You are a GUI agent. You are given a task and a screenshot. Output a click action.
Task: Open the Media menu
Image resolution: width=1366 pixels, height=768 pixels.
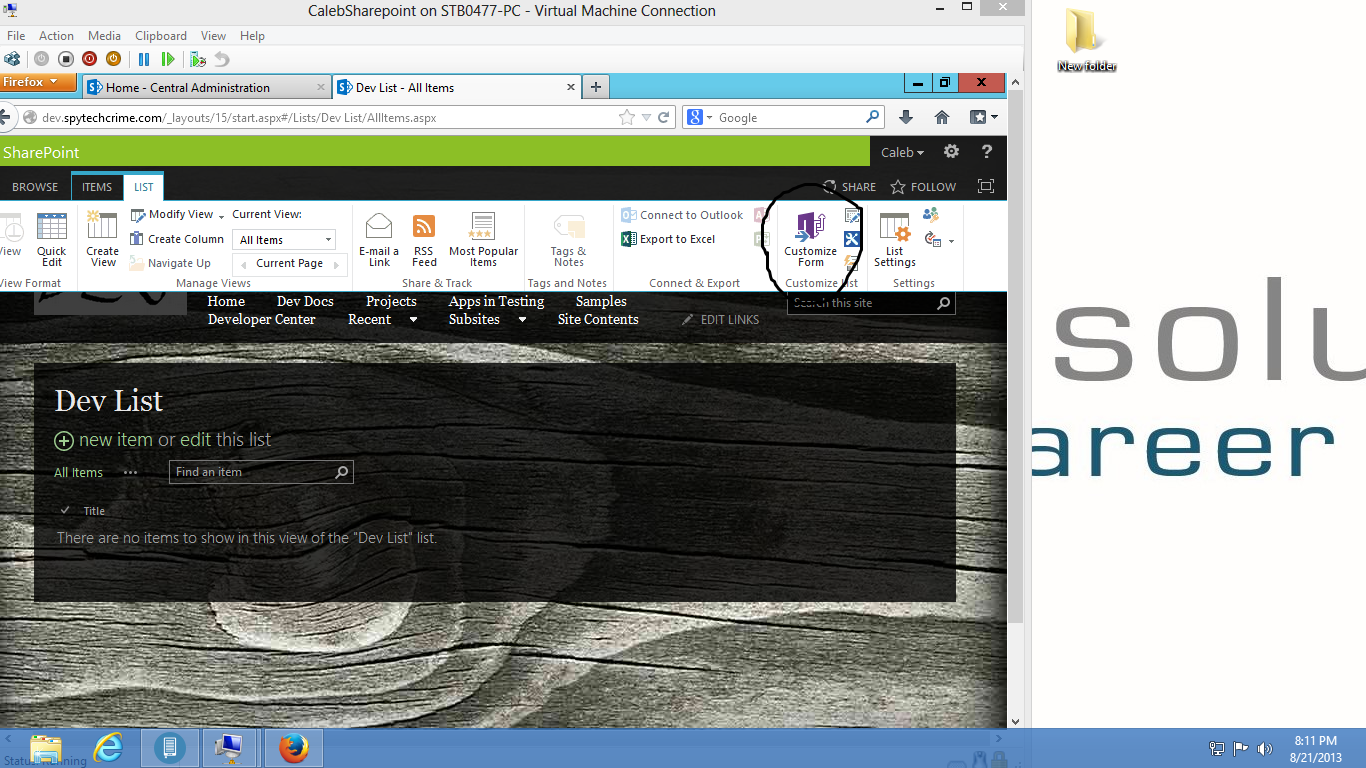pyautogui.click(x=105, y=36)
